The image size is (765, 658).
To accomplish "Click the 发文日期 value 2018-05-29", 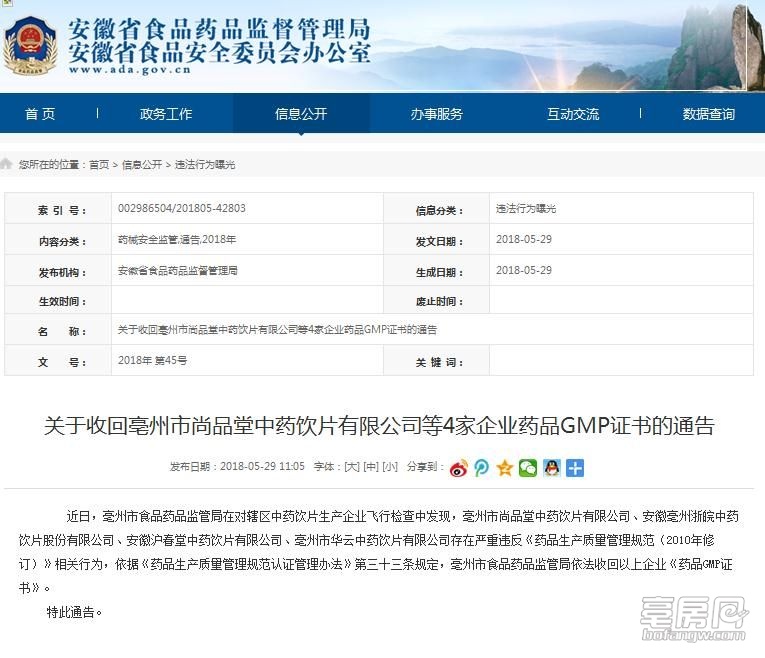I will 524,239.
